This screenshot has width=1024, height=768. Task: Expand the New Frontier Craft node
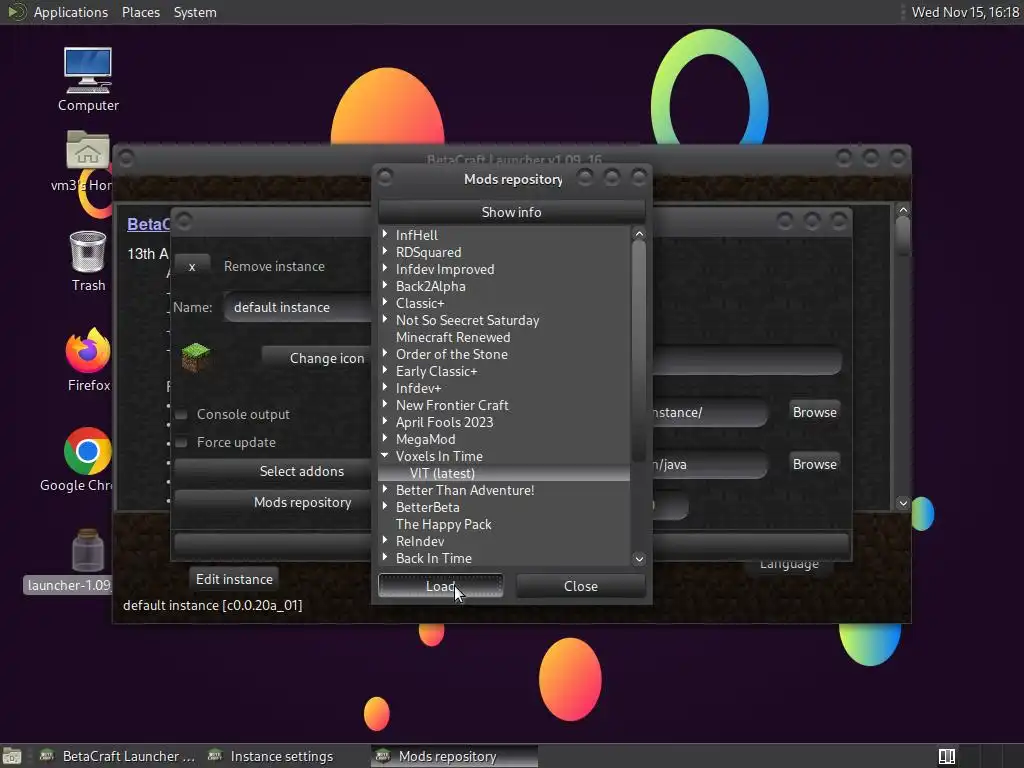pos(385,404)
